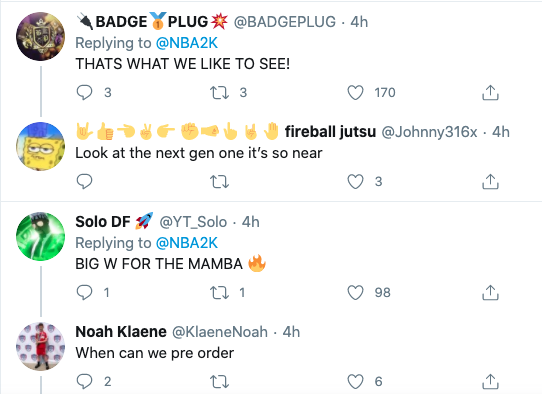Image resolution: width=542 pixels, height=394 pixels.
Task: Share BADGE PLUG's tweet
Action: pyautogui.click(x=490, y=93)
